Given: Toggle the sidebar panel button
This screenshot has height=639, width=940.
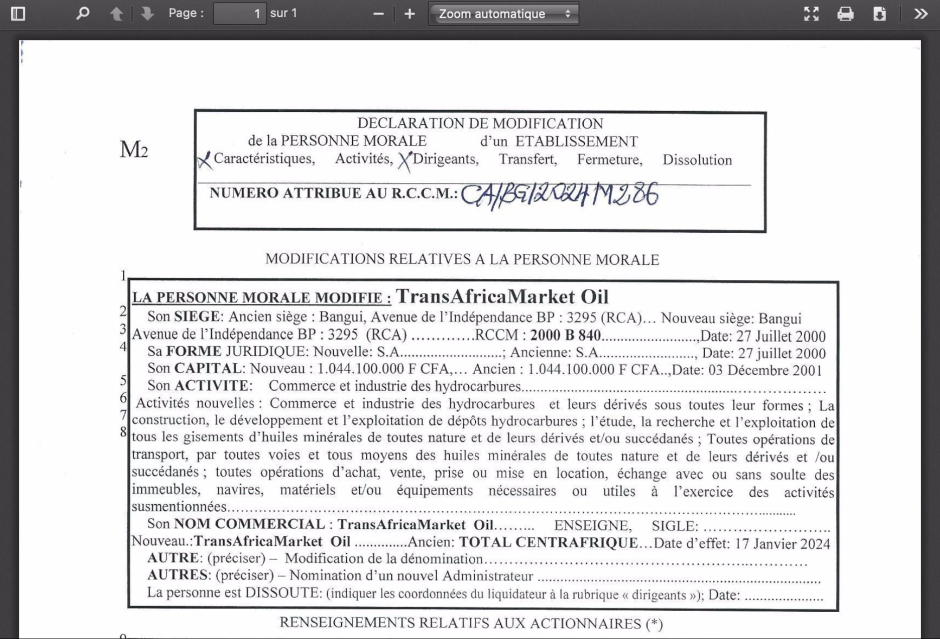Looking at the screenshot, I should click(17, 14).
